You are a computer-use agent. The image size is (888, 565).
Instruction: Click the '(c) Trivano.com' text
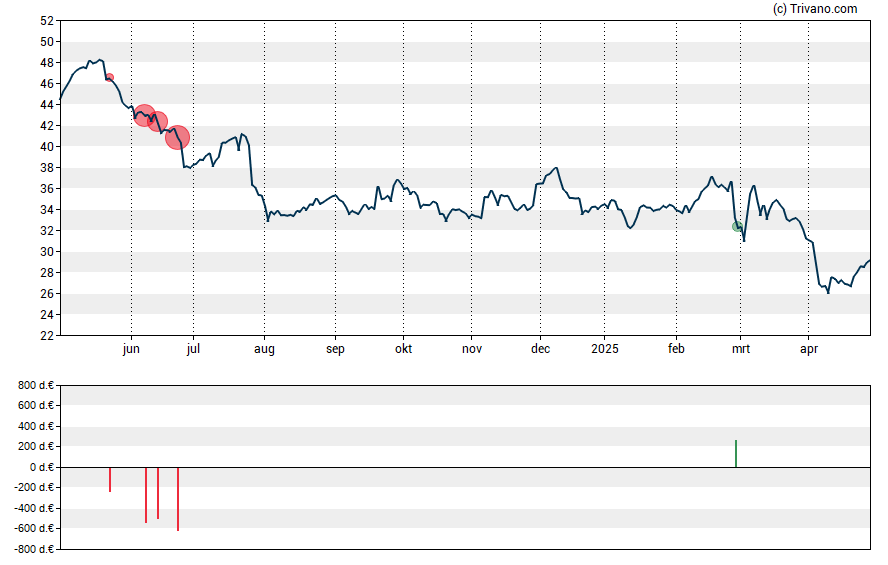tap(815, 8)
